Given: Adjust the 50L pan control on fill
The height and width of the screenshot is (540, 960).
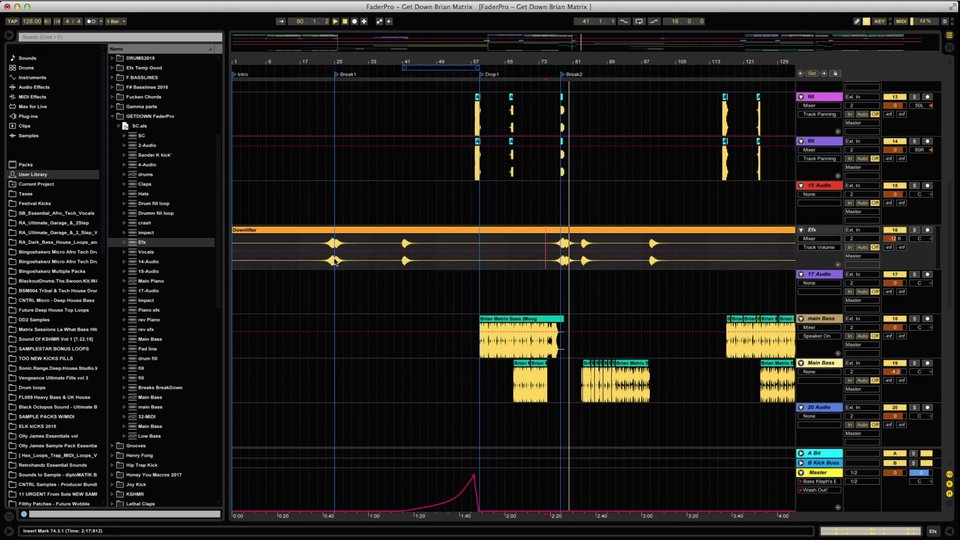Looking at the screenshot, I should pos(920,106).
